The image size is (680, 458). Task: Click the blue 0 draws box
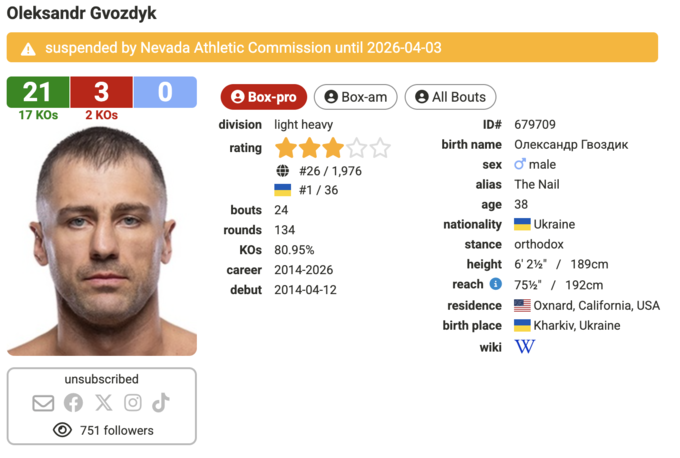pyautogui.click(x=165, y=92)
